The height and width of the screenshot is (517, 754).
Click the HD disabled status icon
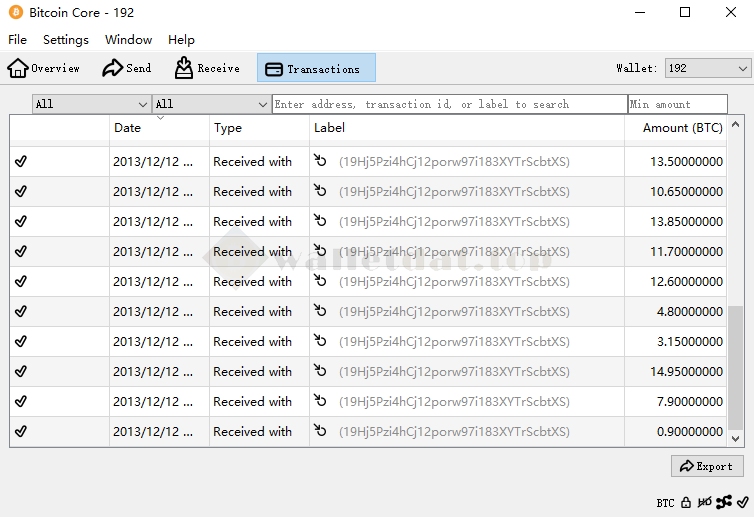[x=705, y=502]
